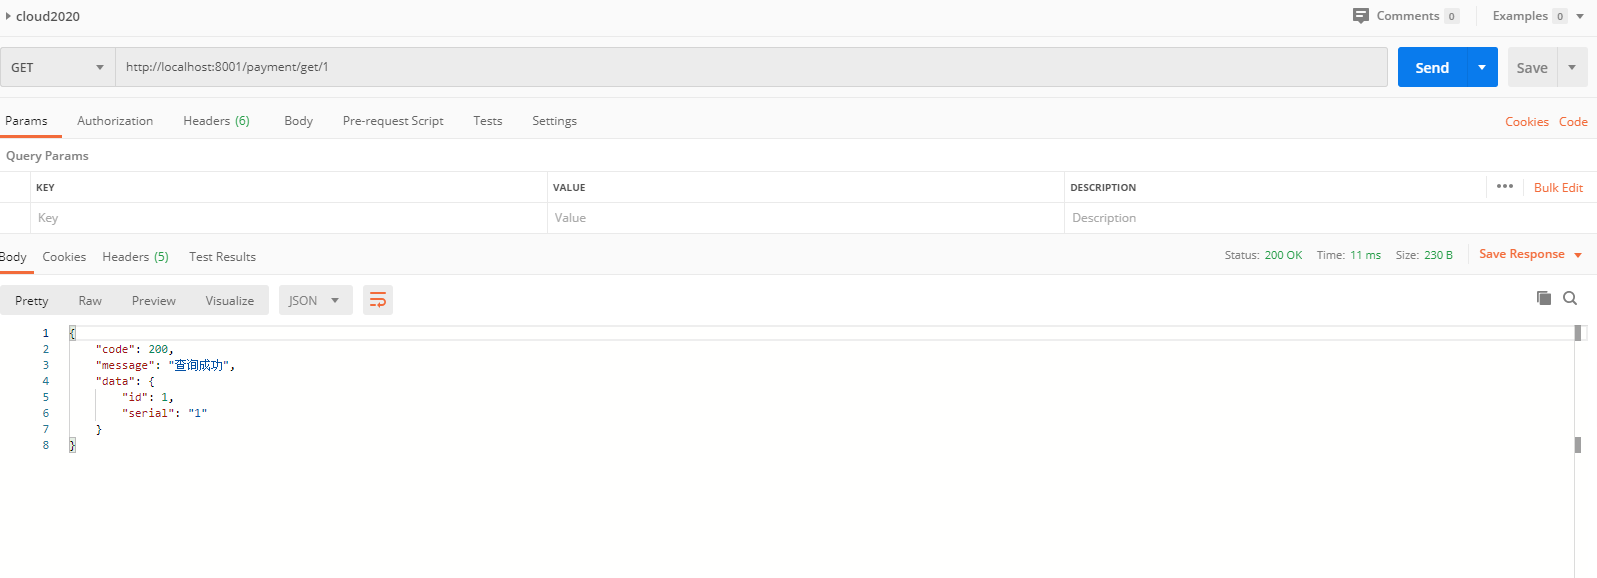
Task: Open the Settings tab
Action: tap(554, 120)
